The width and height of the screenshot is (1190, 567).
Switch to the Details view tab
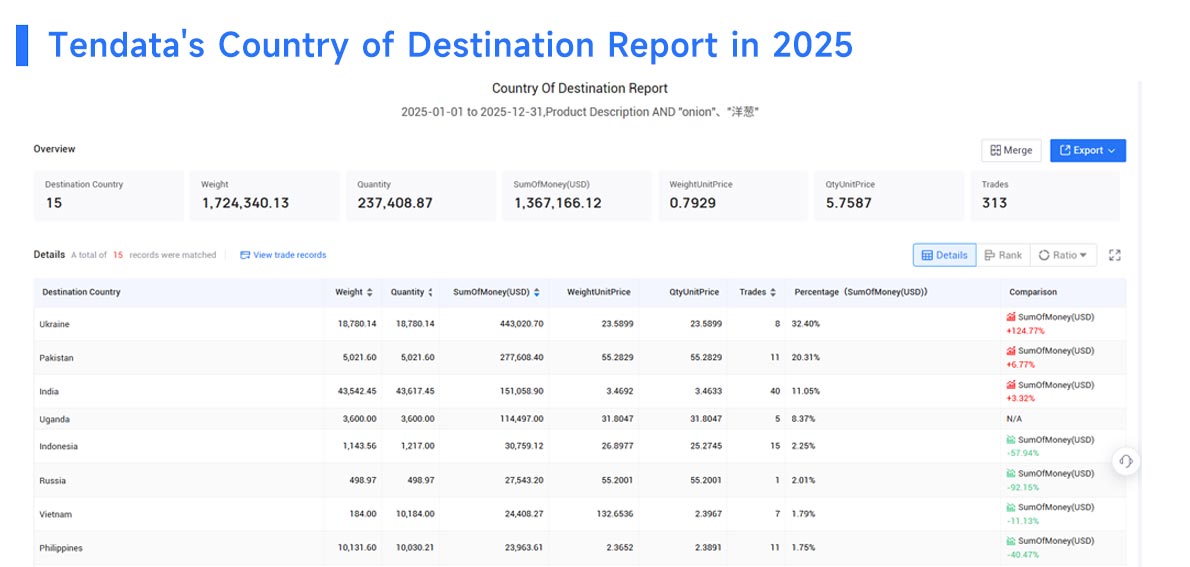click(x=944, y=255)
